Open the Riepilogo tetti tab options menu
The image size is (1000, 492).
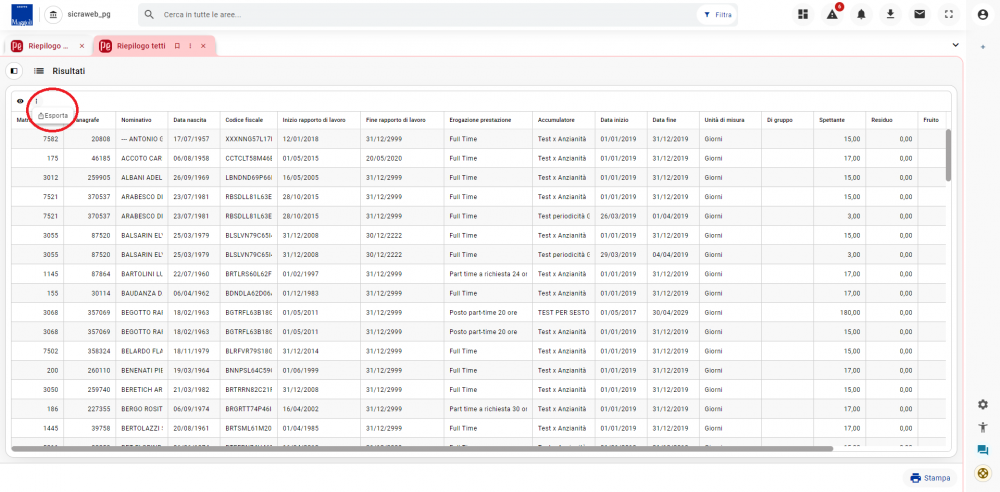click(190, 46)
